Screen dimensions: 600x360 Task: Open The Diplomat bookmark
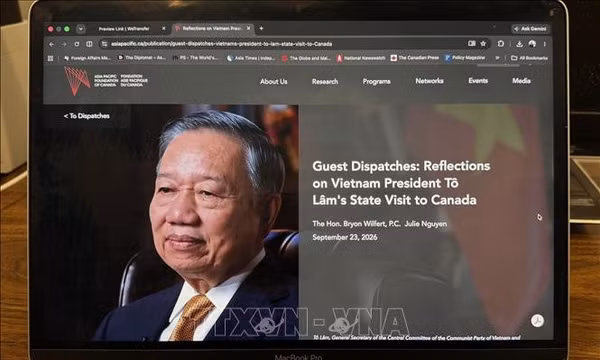coord(142,58)
